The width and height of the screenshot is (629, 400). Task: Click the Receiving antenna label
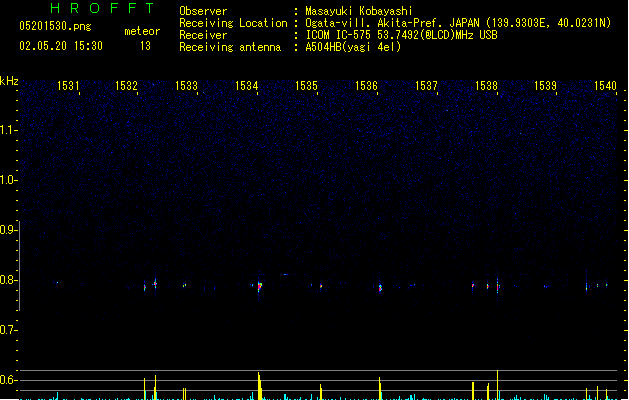click(230, 47)
